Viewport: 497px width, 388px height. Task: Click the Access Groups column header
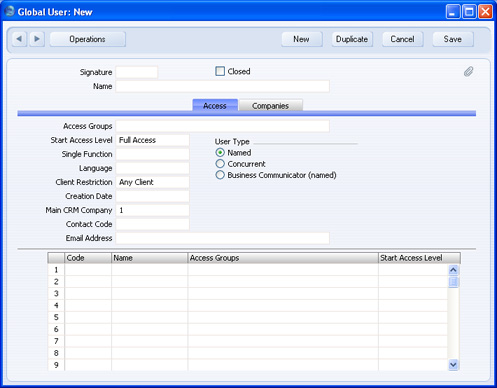283,258
